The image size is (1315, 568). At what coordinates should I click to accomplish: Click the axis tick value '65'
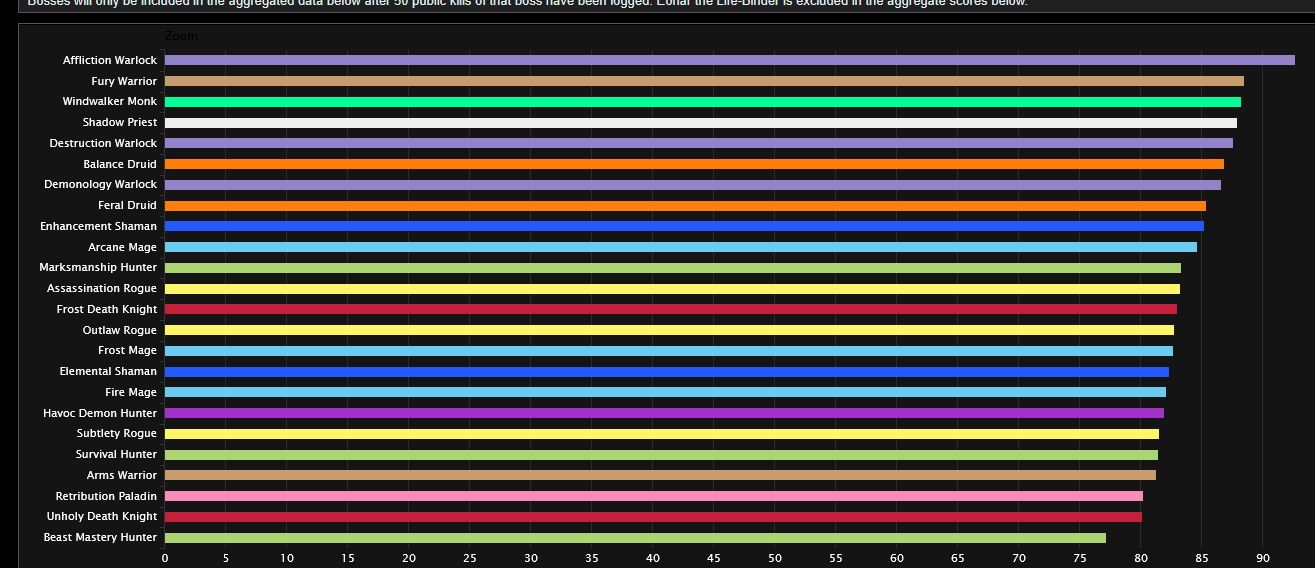958,559
